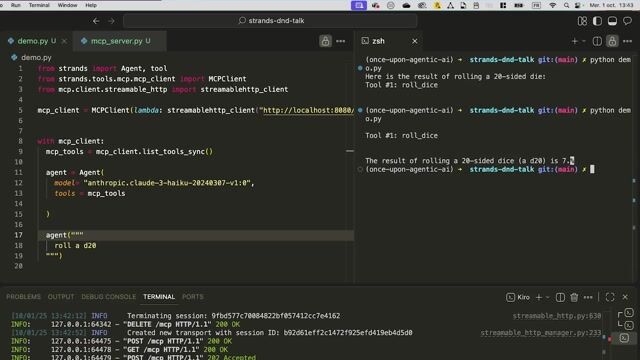Screen dimensions: 640x360
Task: Click line number 17 in the gutter
Action: click(x=18, y=235)
